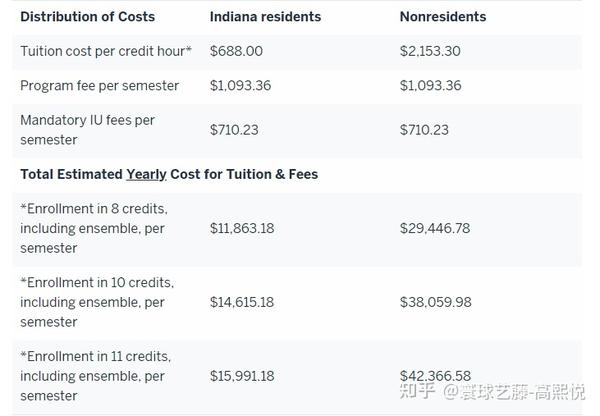Click the 知乎 watermark logo
Image resolution: width=600 pixels, height=416 pixels.
[x=417, y=391]
